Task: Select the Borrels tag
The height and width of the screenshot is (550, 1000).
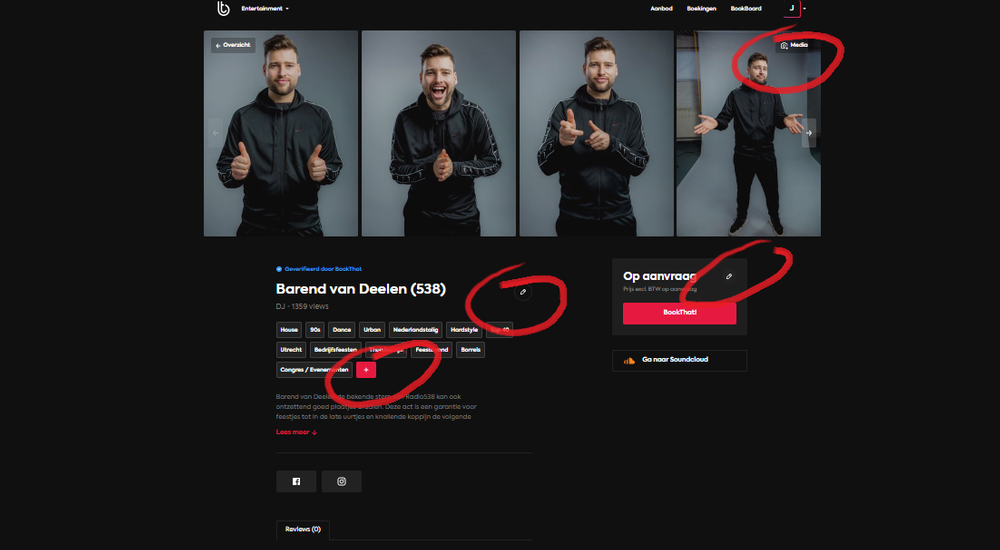Action: [x=471, y=350]
